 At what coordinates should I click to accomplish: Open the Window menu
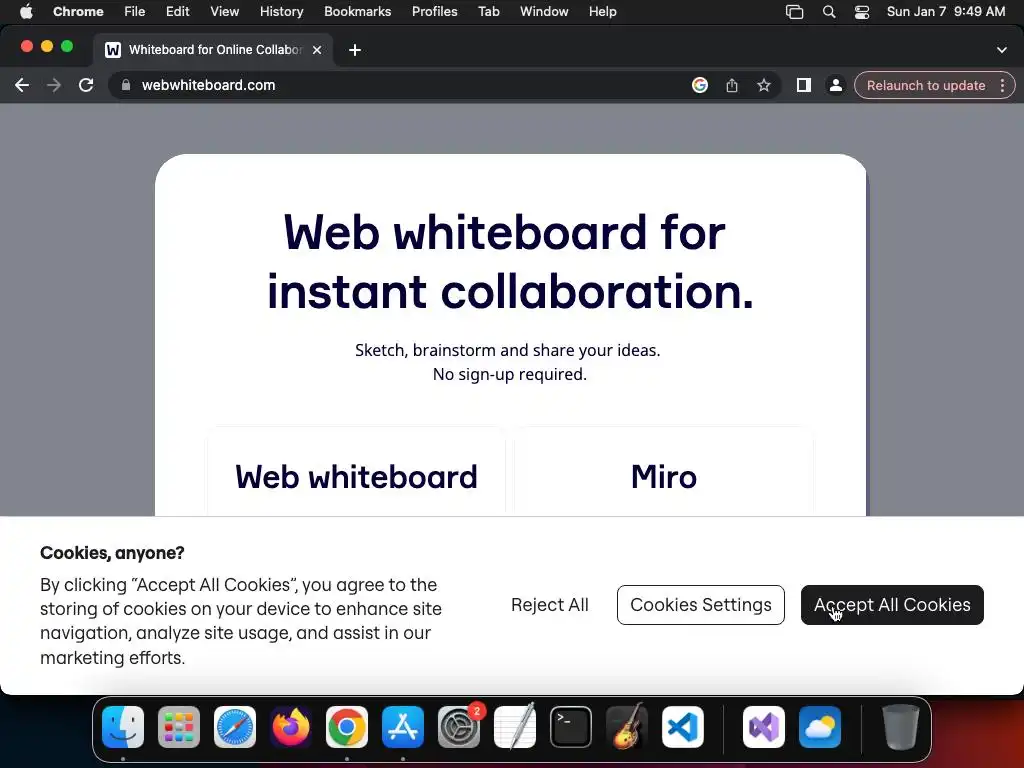(x=544, y=12)
